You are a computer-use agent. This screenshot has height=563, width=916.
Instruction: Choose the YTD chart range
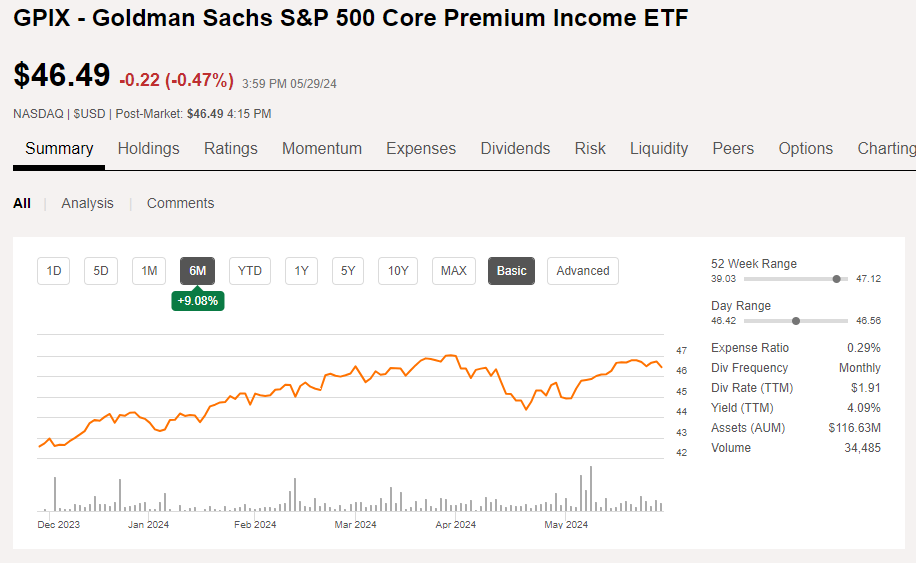coord(250,271)
